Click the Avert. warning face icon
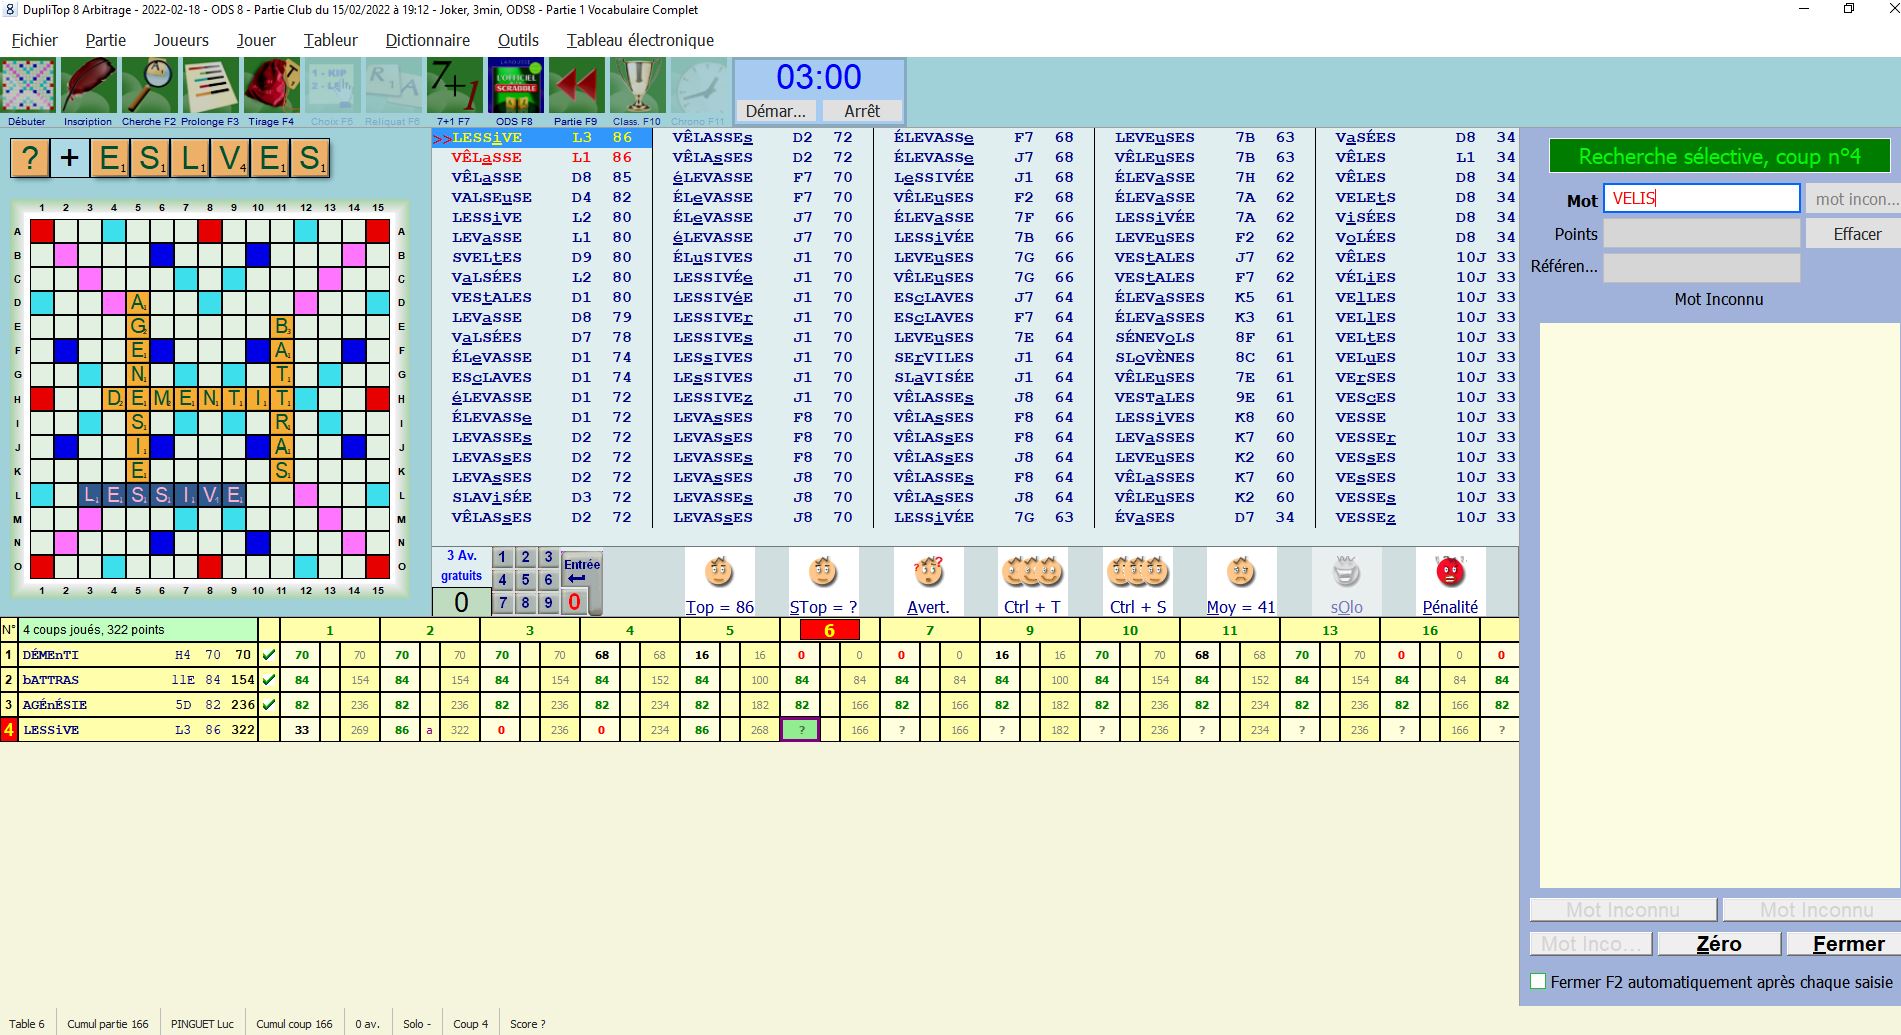Screen dimensions: 1901x1035 coord(928,573)
